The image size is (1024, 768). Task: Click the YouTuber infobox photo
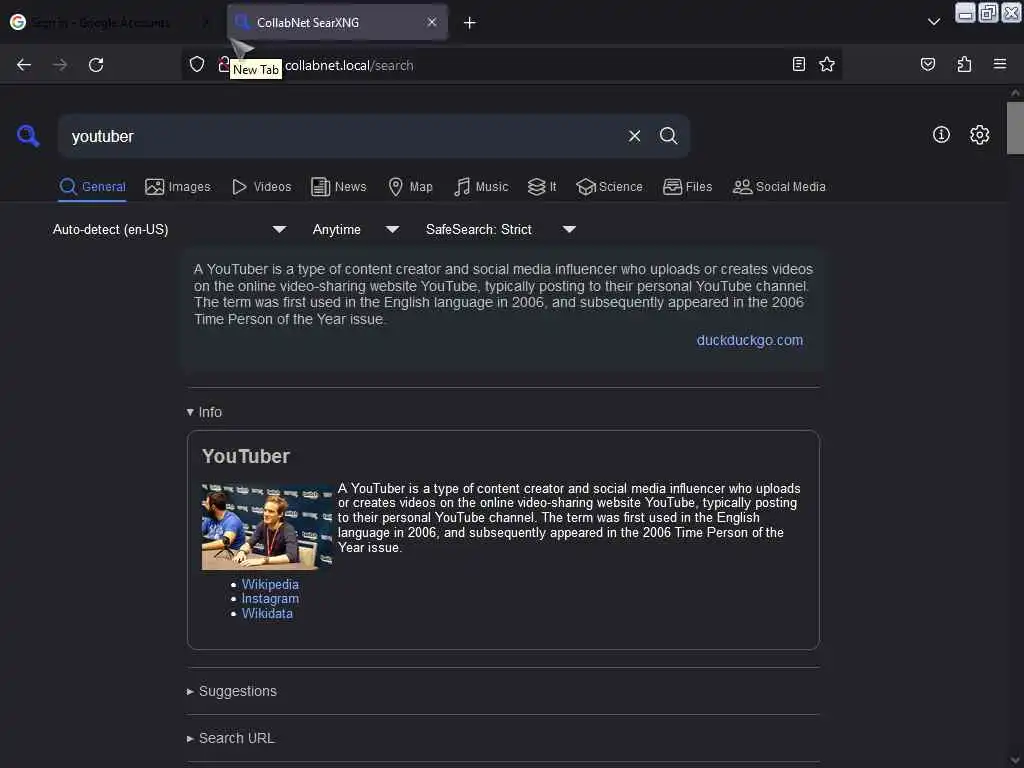[267, 527]
